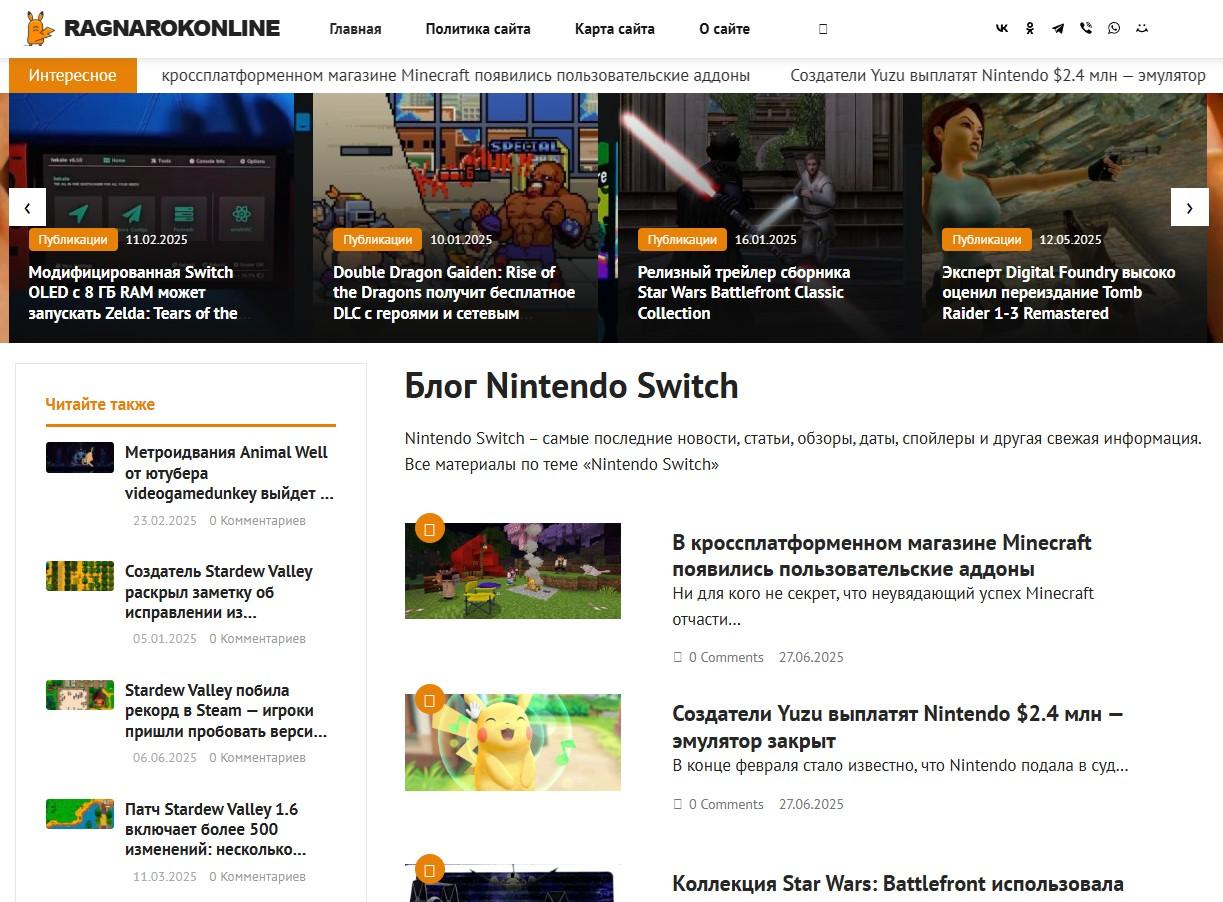Image resolution: width=1223 pixels, height=902 pixels.
Task: Open the VK social share icon
Action: [1002, 28]
